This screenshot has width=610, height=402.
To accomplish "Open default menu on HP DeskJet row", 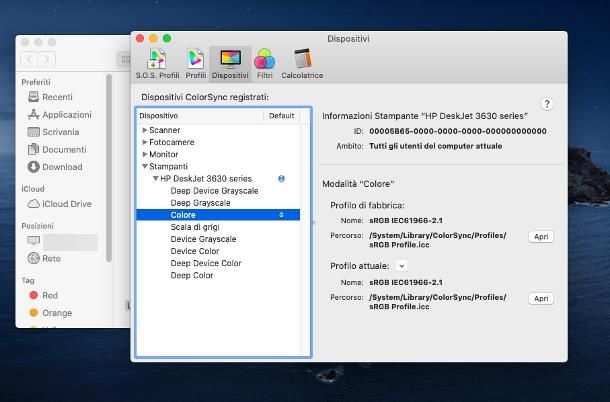I will coord(281,179).
